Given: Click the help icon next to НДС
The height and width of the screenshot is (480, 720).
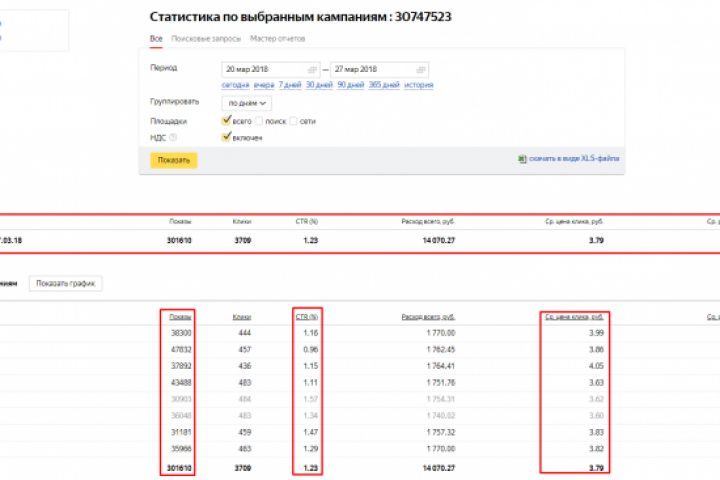Looking at the screenshot, I should 173,137.
